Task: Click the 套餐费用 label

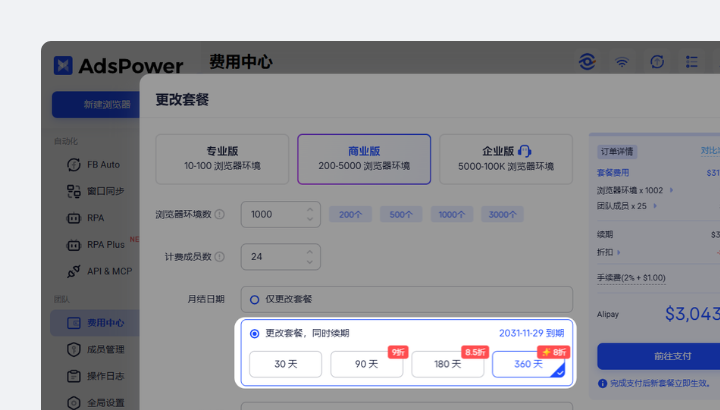Action: tap(613, 173)
